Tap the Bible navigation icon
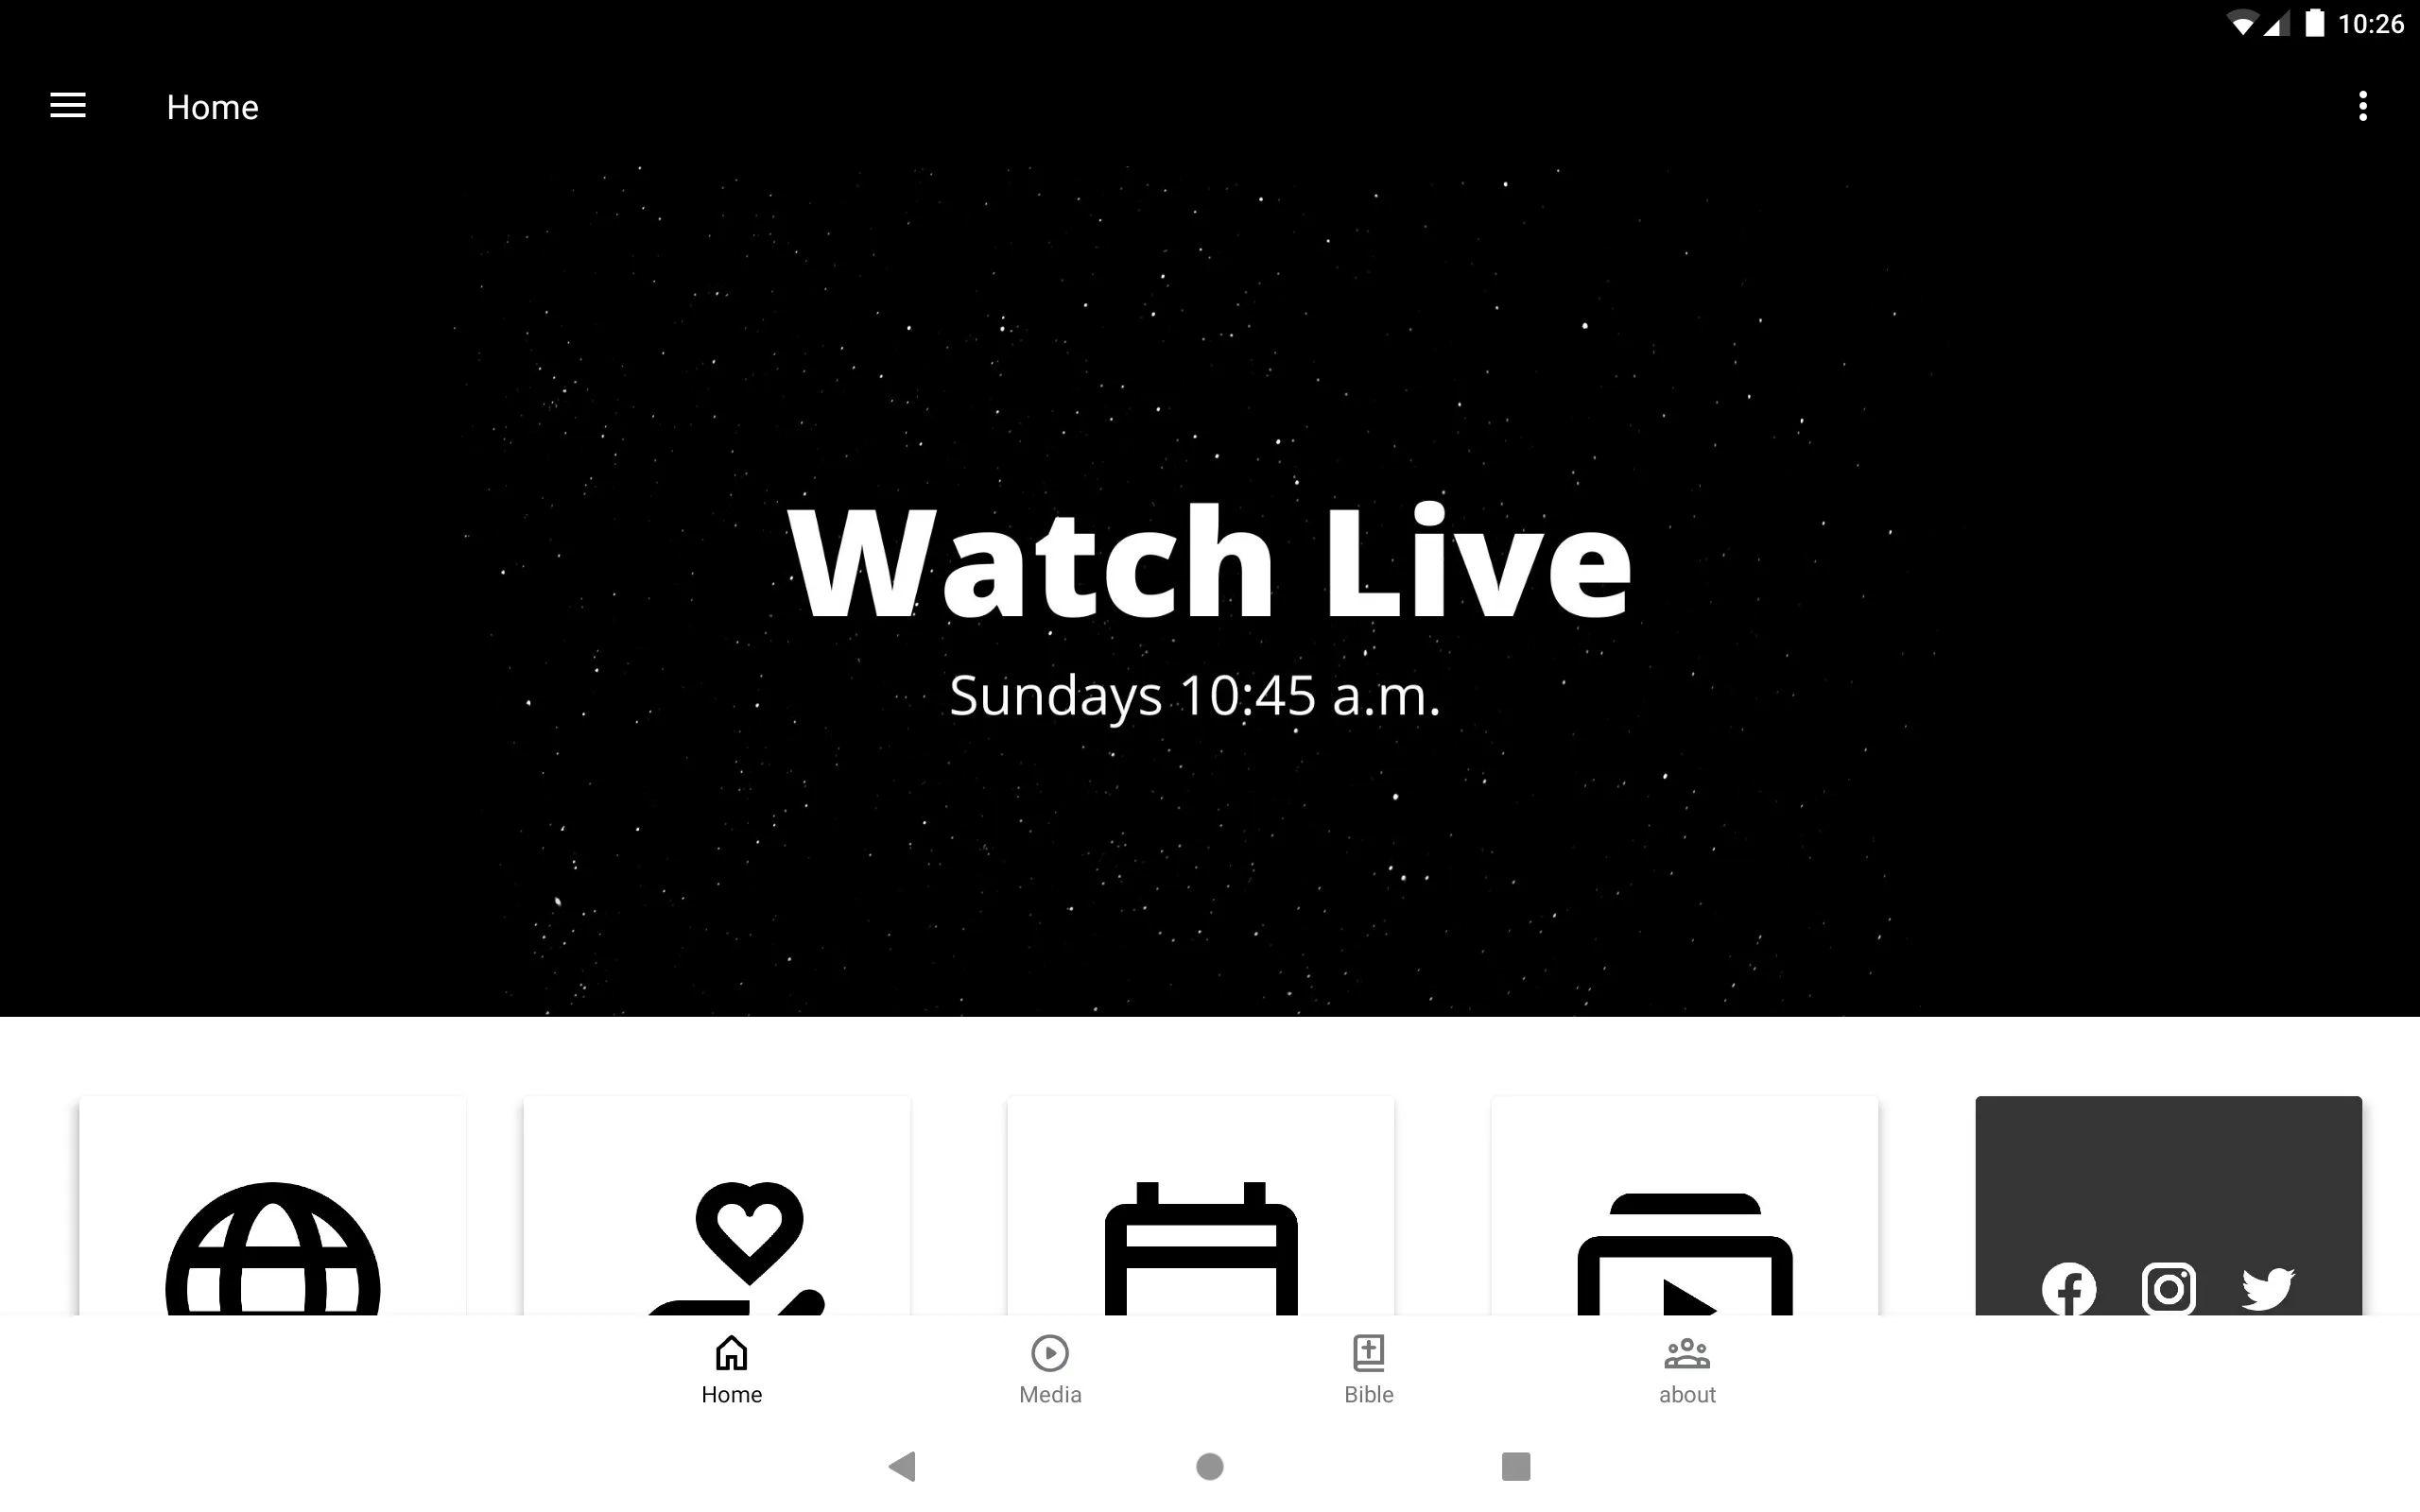This screenshot has width=2420, height=1512. (1370, 1367)
